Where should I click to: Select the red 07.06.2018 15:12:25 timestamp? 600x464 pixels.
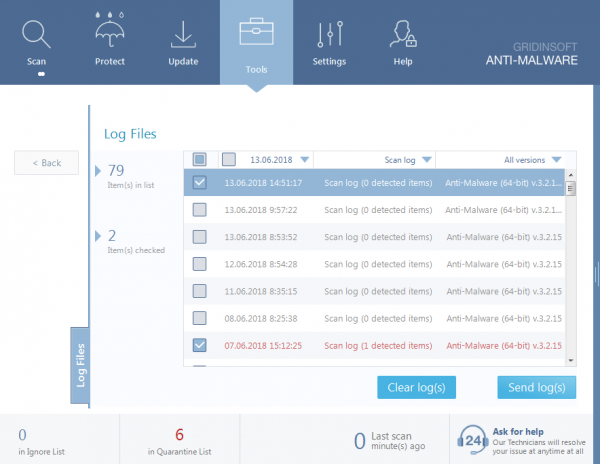coord(263,346)
